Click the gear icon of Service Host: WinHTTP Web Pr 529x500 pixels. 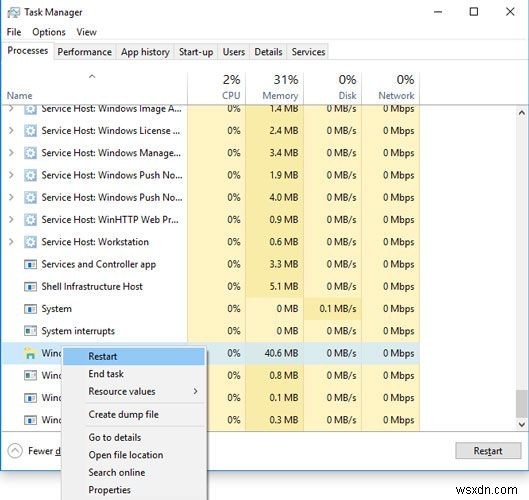pyautogui.click(x=30, y=220)
